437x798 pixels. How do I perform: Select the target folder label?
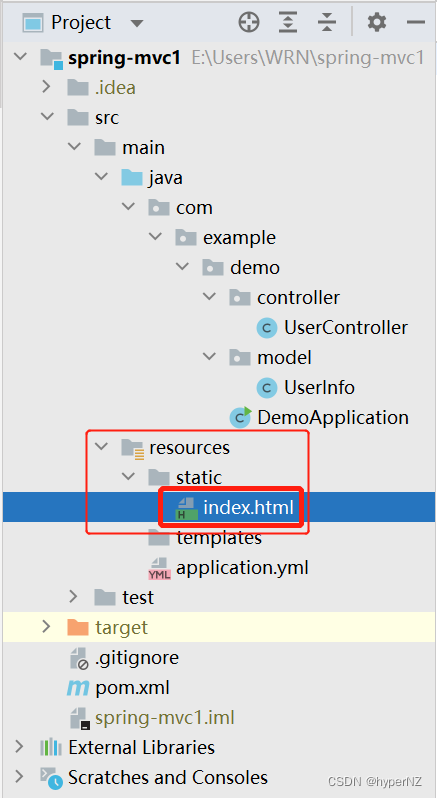(x=122, y=628)
